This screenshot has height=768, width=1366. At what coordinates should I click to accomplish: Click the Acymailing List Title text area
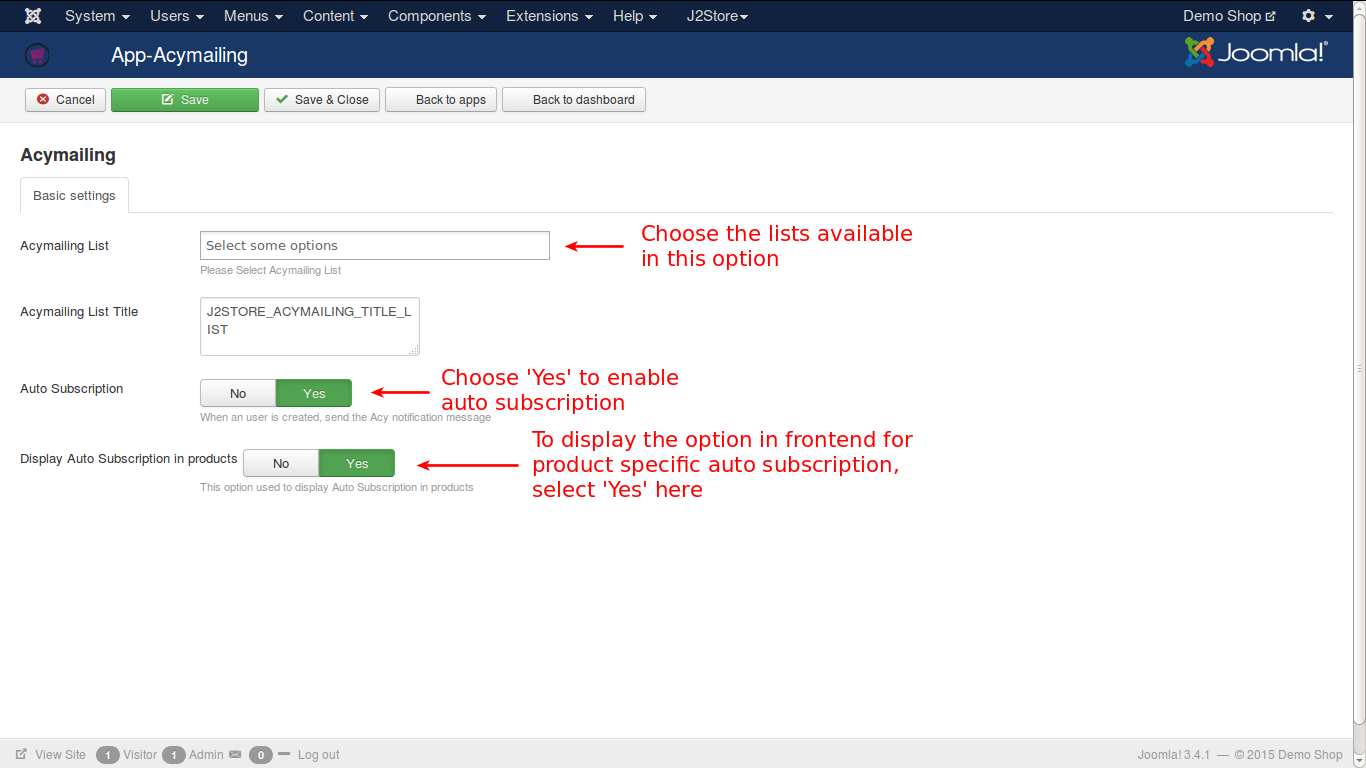click(x=310, y=326)
